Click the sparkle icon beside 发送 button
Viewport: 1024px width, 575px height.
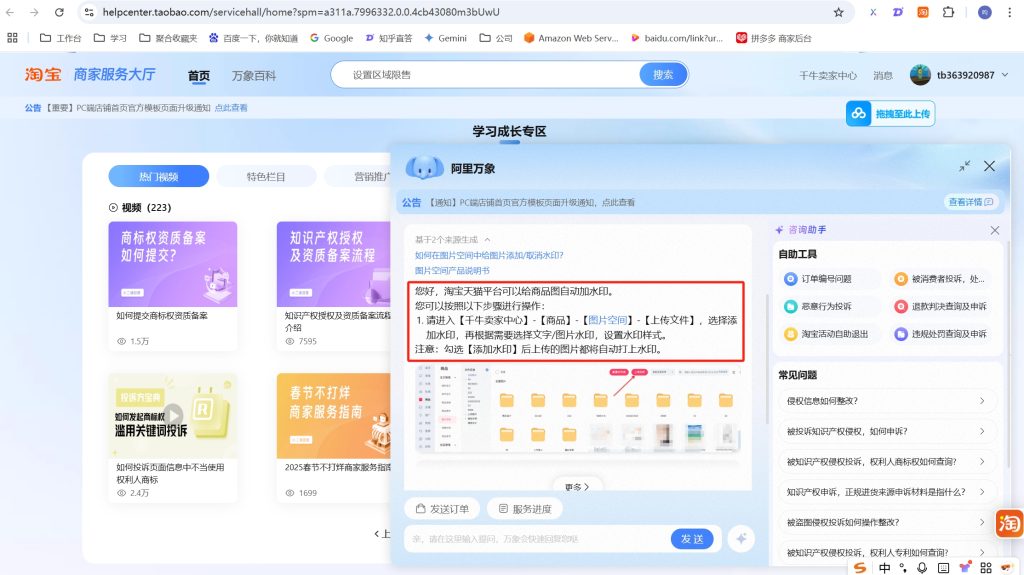click(x=741, y=539)
